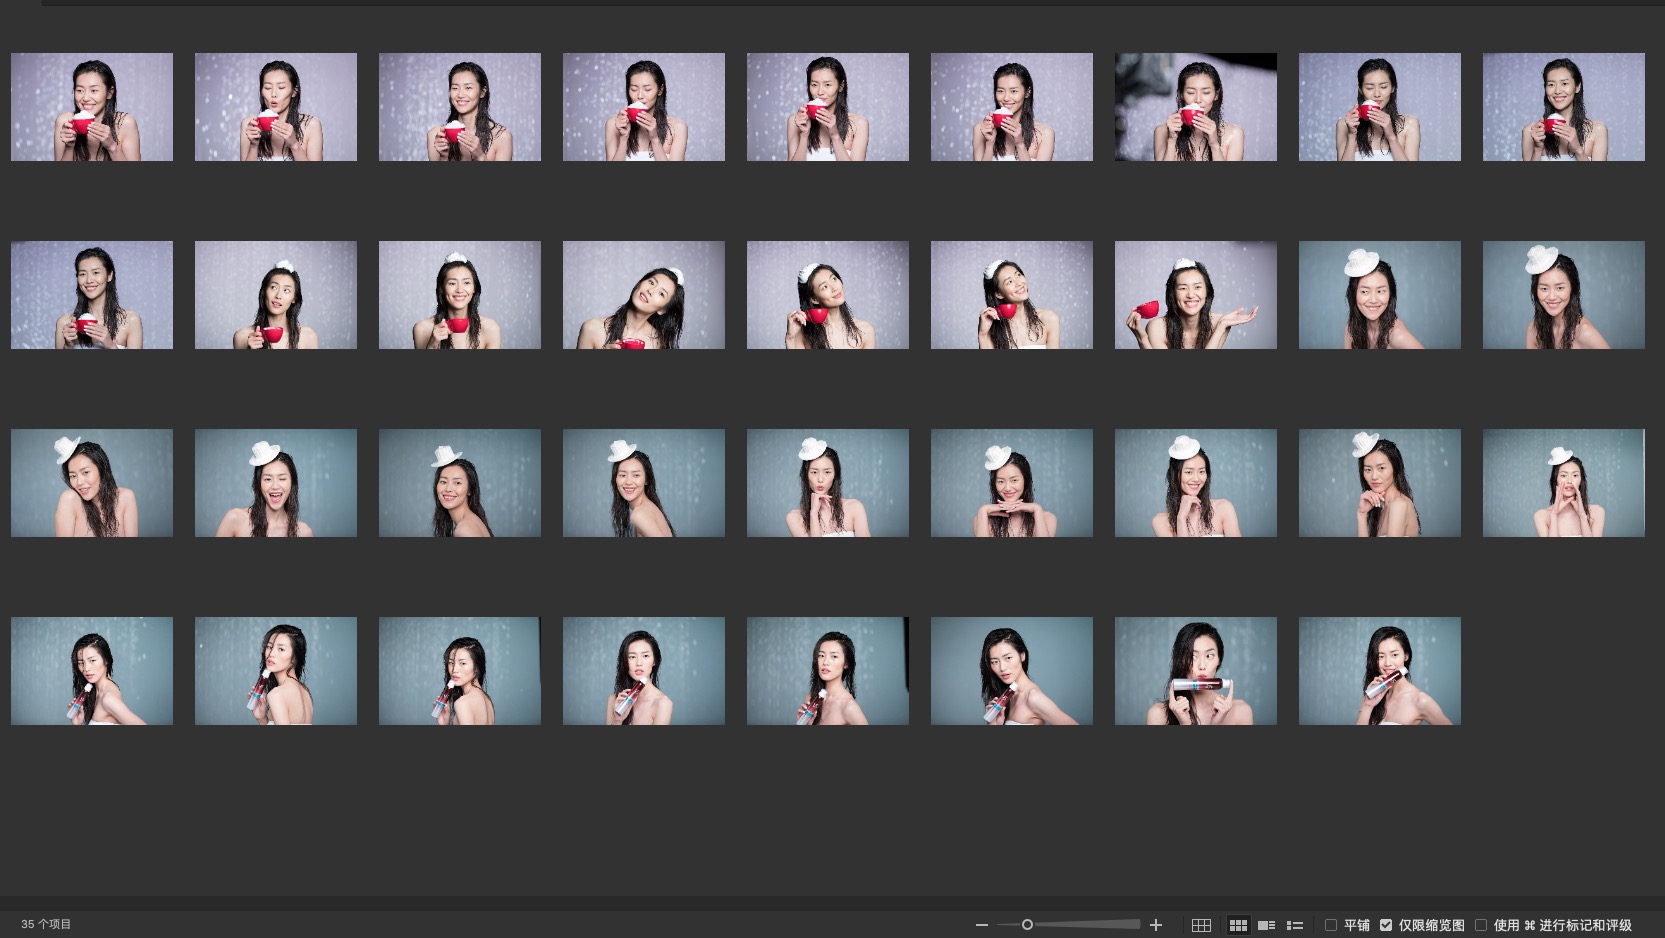This screenshot has width=1665, height=938.
Task: Click the plus icon to enlarge thumbnails
Action: (1156, 925)
